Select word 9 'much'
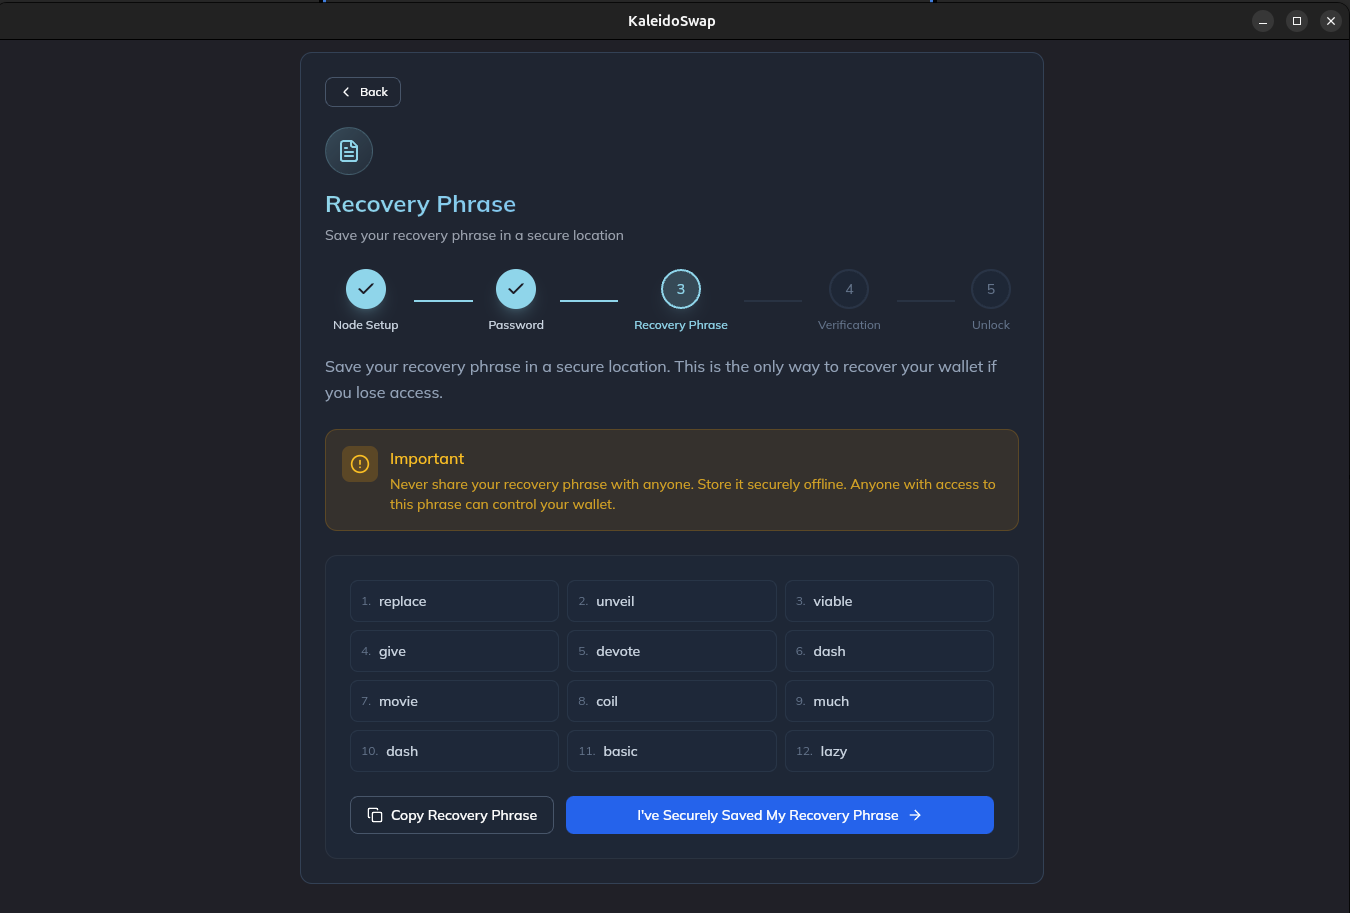The height and width of the screenshot is (913, 1350). coord(889,701)
